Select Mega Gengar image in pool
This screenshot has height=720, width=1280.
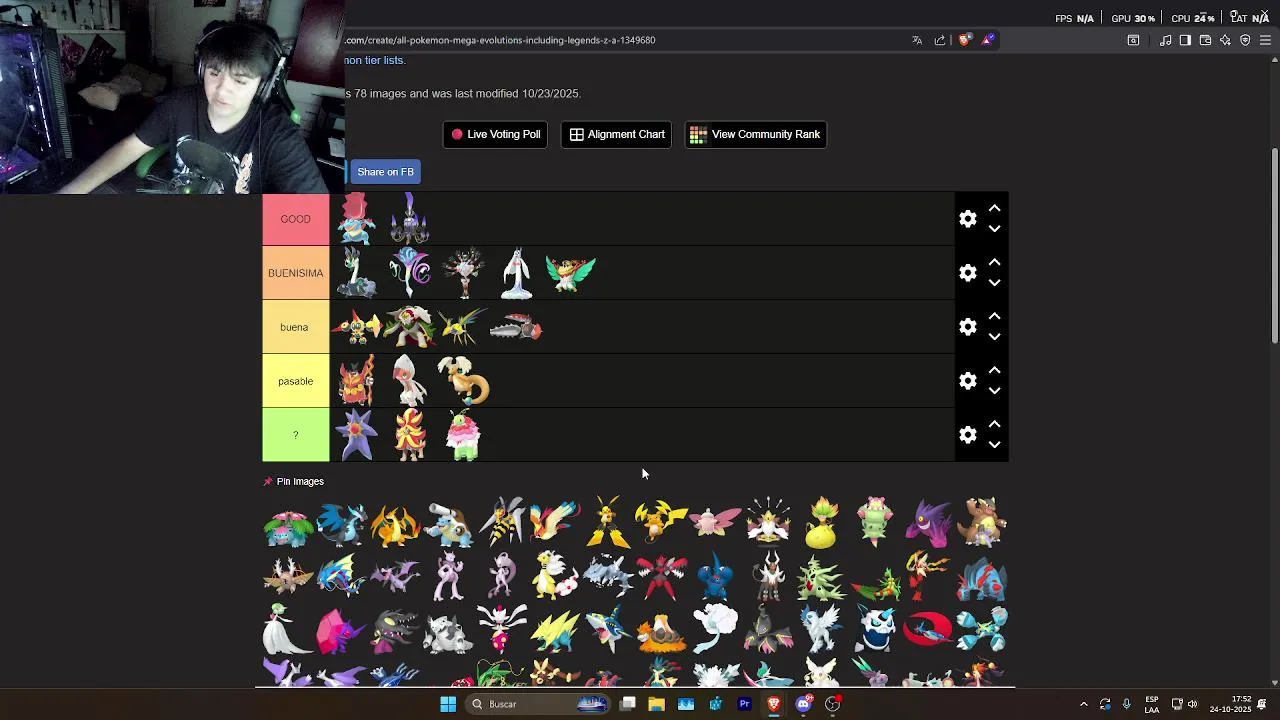928,524
